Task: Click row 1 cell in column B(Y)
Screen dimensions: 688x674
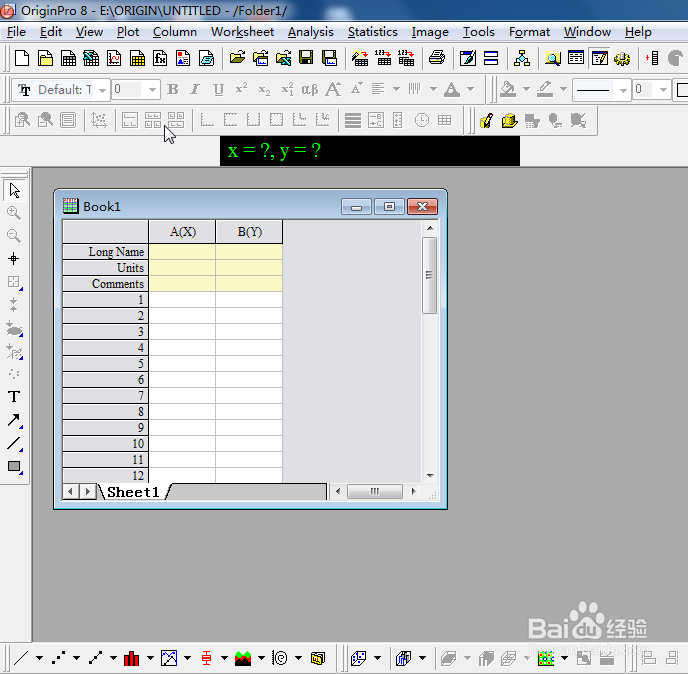Action: pos(249,300)
